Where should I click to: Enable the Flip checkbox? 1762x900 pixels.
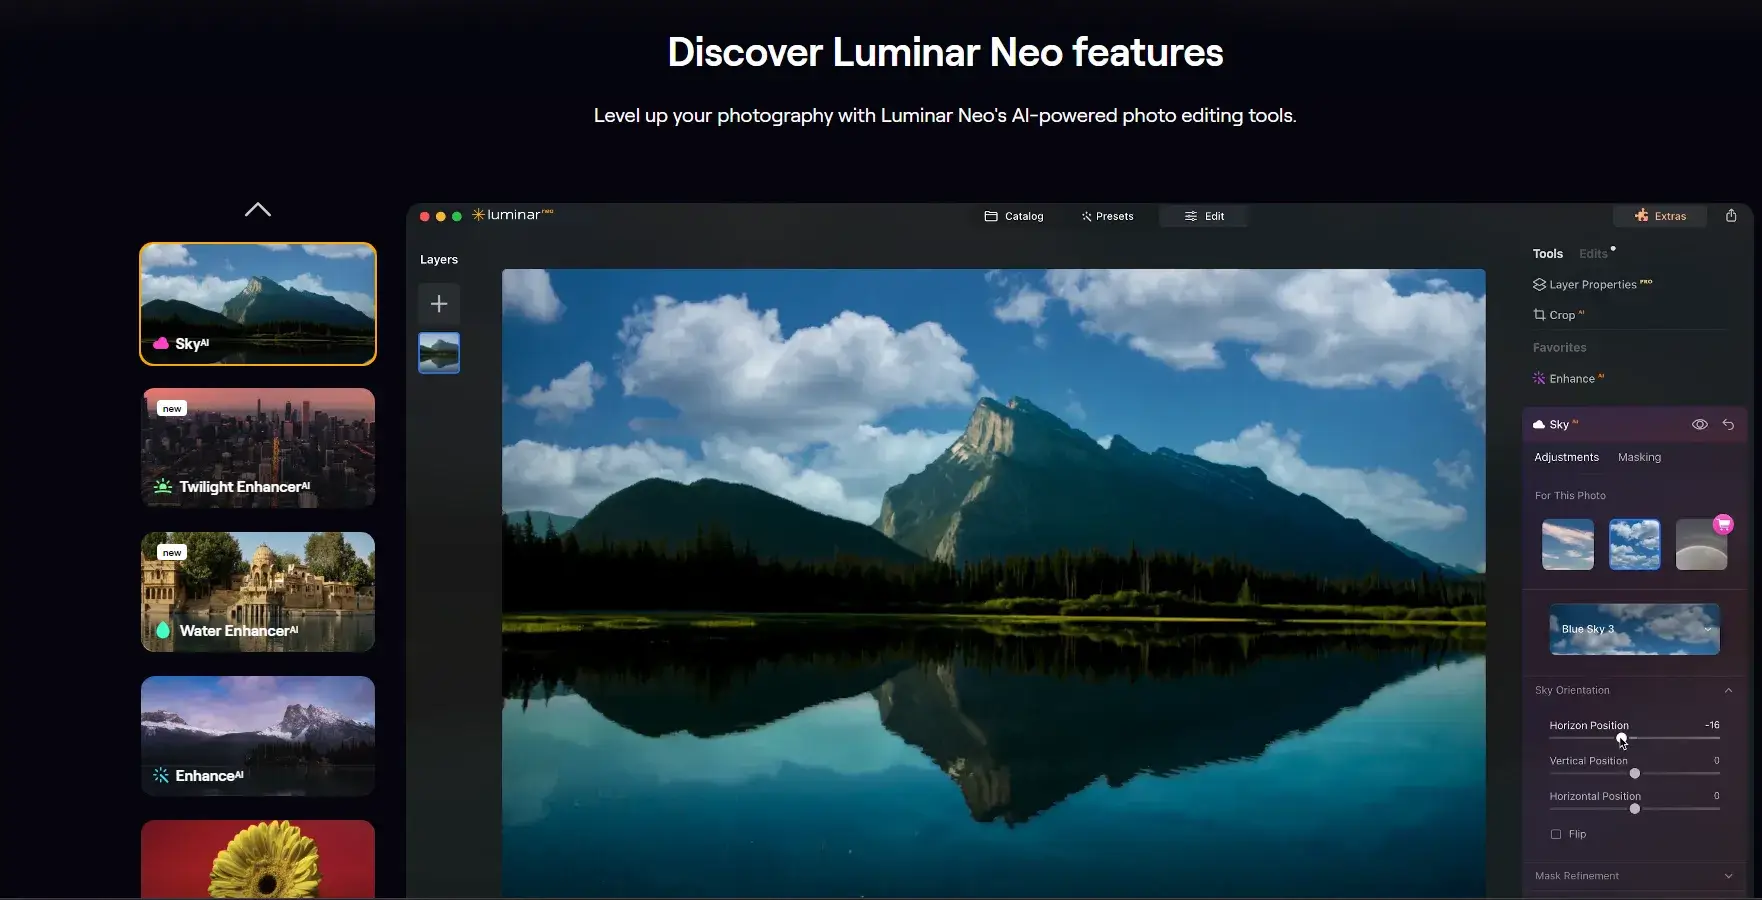[x=1556, y=834]
